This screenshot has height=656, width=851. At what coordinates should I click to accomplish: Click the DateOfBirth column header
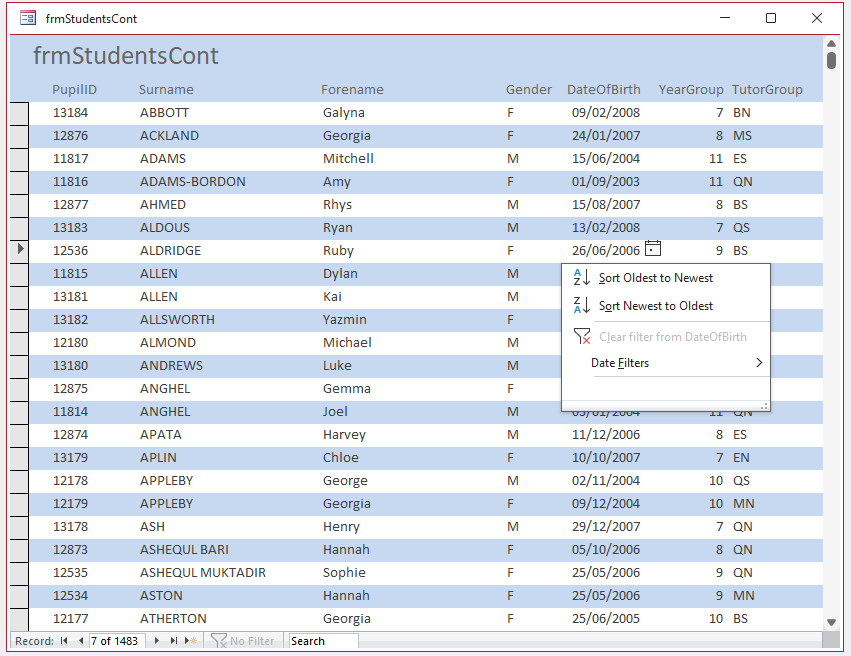(x=604, y=90)
